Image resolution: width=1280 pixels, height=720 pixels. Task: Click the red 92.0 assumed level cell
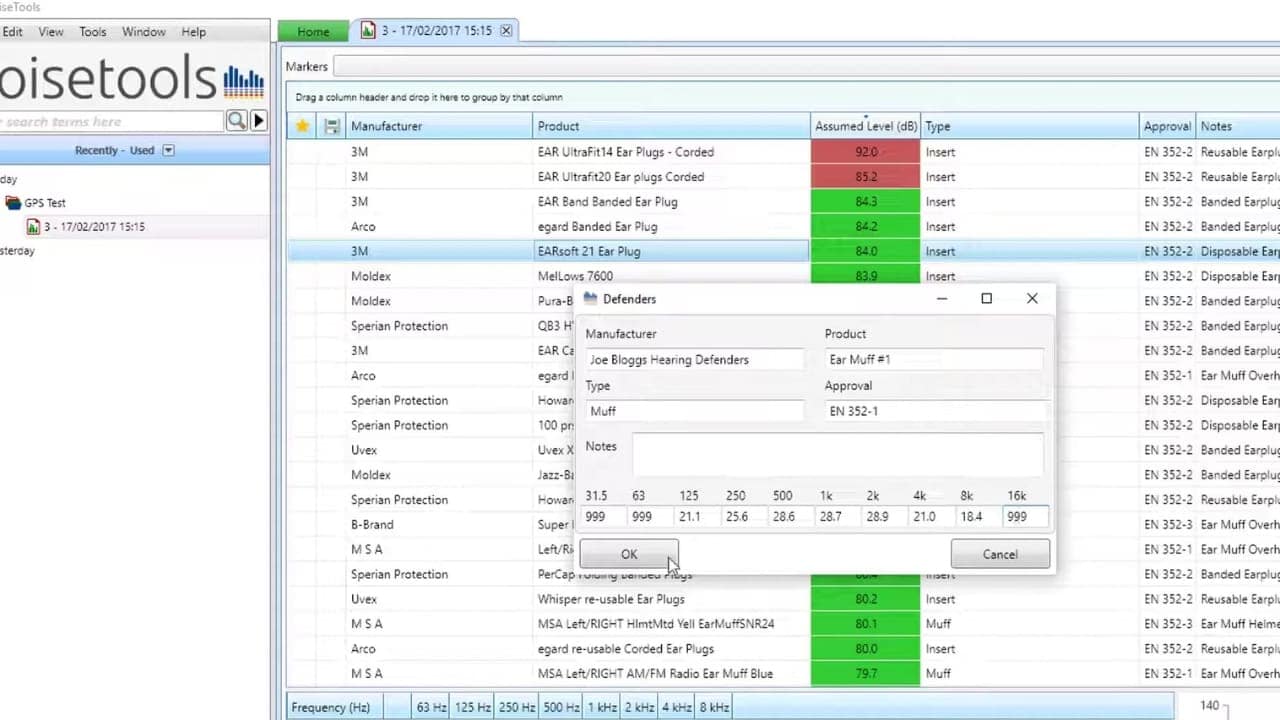[x=866, y=152]
